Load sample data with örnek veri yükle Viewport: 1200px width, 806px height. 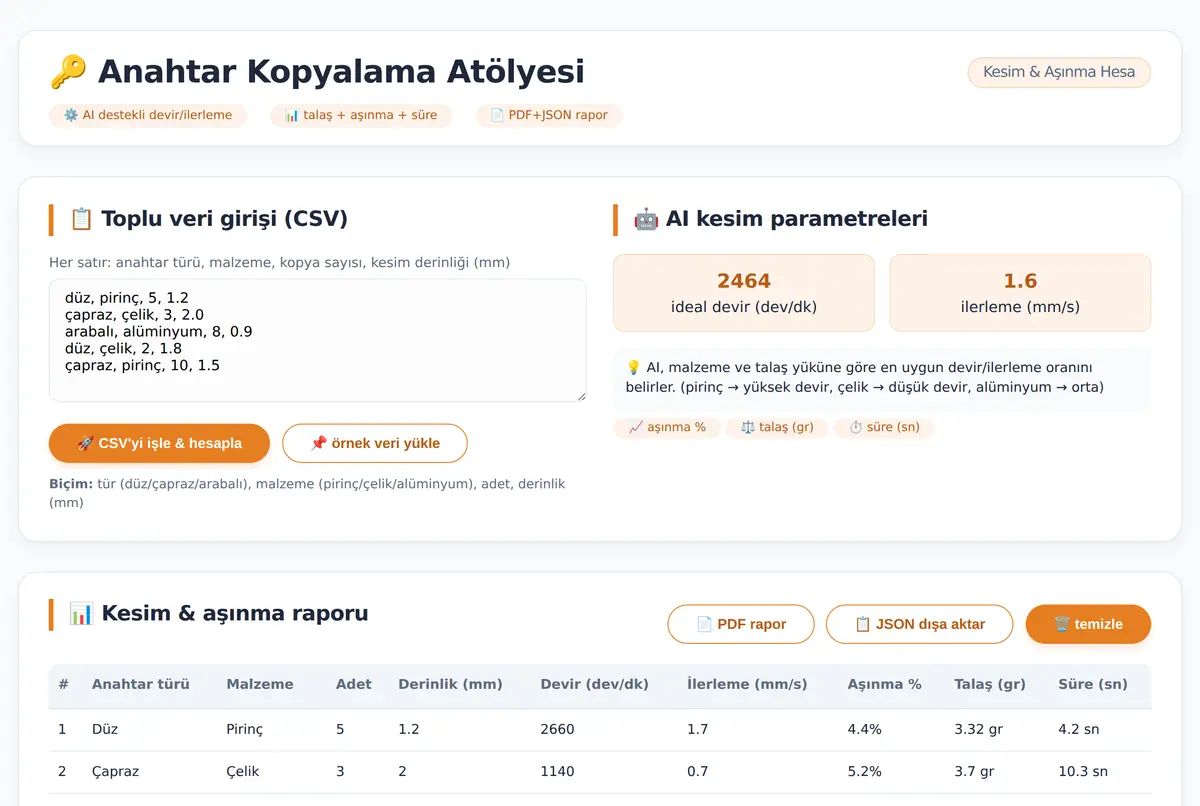coord(375,443)
